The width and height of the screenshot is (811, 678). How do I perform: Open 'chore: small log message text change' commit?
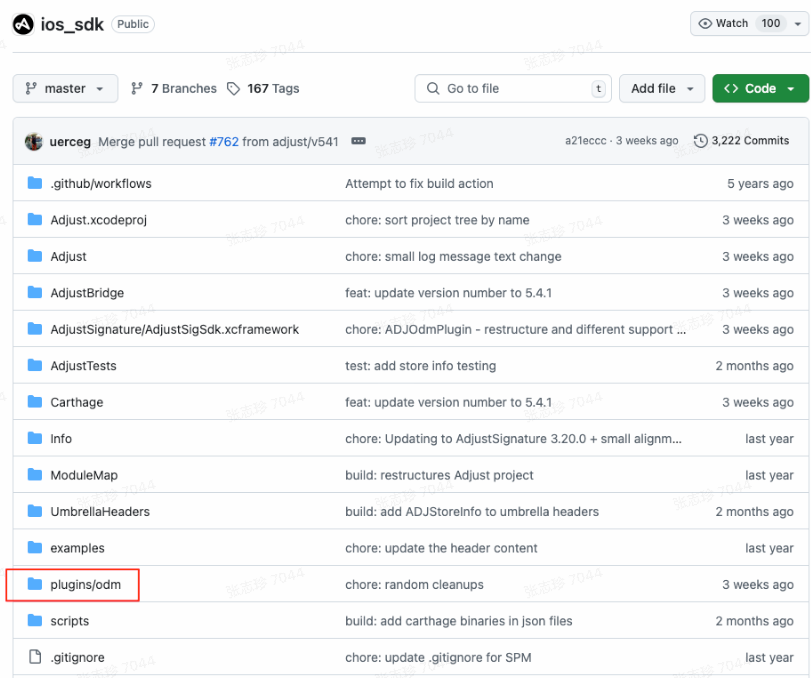click(x=453, y=257)
